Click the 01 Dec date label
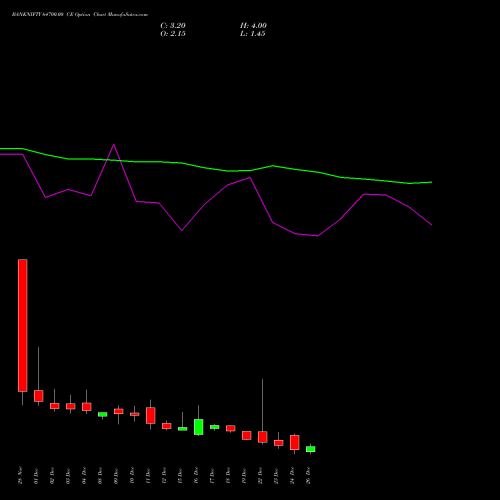This screenshot has width=500, height=500. pos(36,476)
